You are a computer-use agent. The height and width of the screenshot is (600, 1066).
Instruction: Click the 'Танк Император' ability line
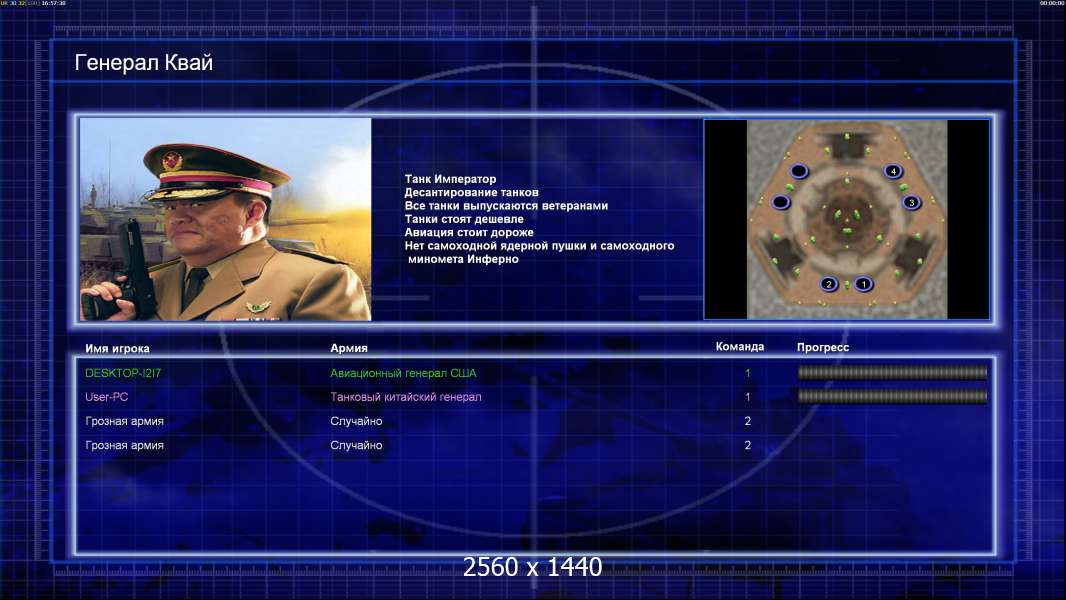[450, 179]
